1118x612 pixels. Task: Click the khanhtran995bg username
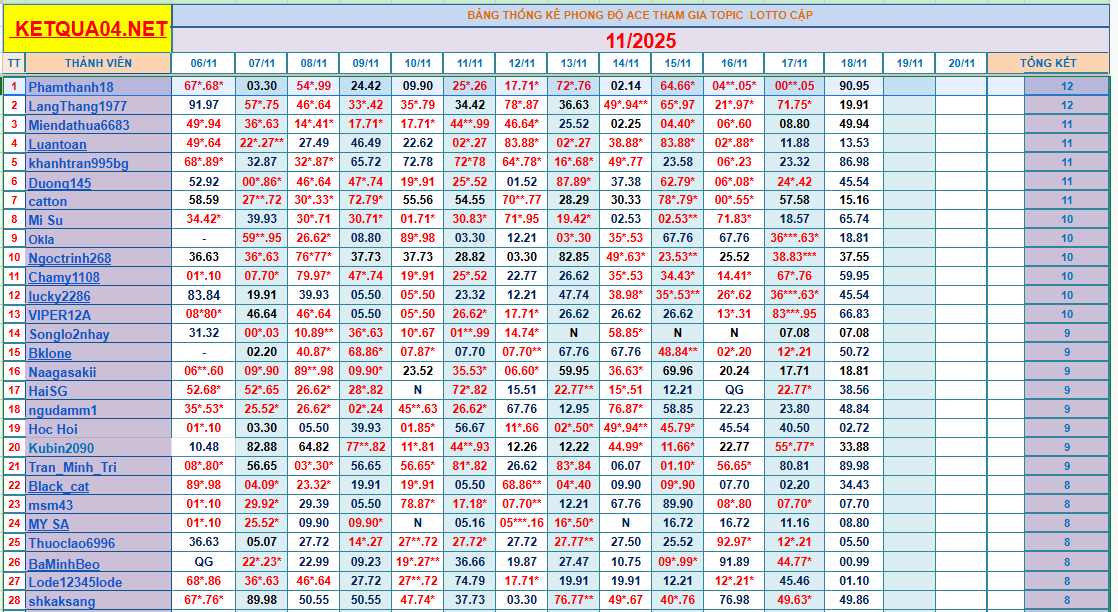pyautogui.click(x=78, y=163)
